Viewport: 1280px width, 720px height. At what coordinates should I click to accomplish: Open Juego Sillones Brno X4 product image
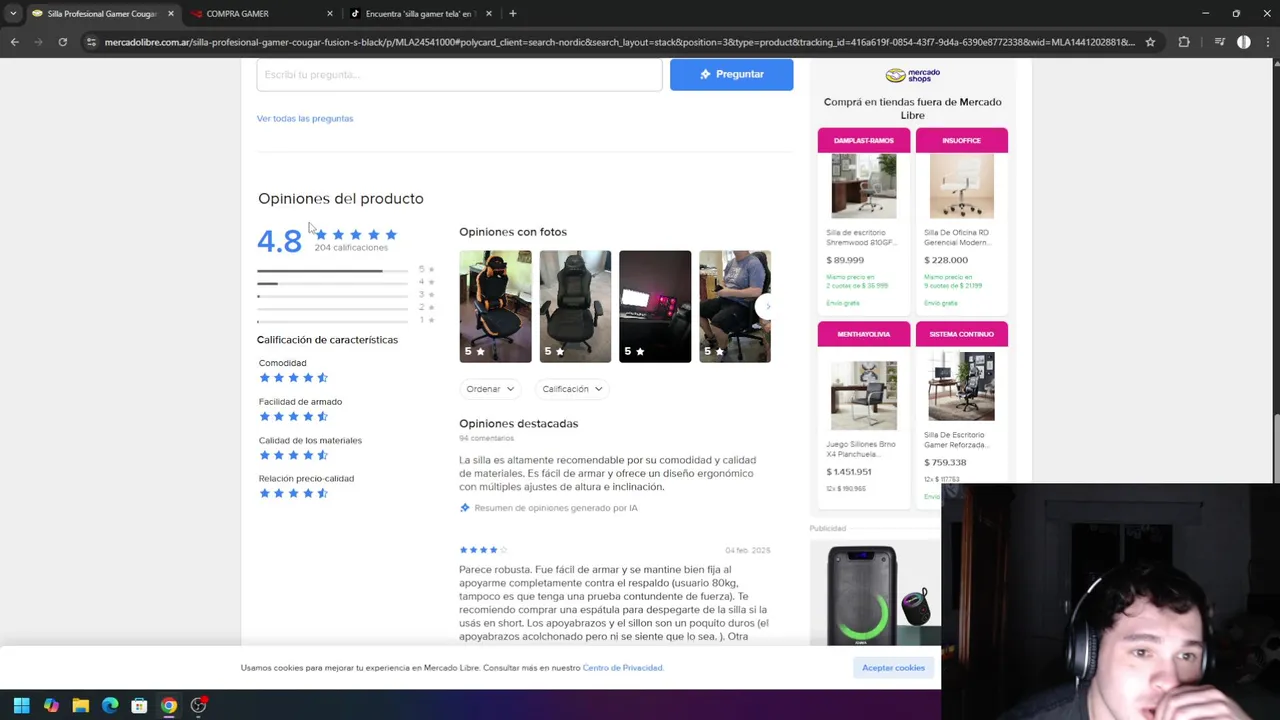864,396
